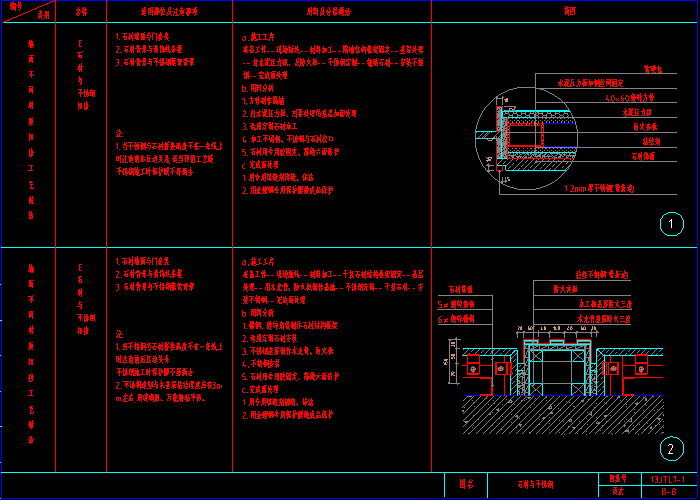The image size is (700, 500).
Task: Select 4.不锈钢安装 line in second row
Action: [x=262, y=363]
